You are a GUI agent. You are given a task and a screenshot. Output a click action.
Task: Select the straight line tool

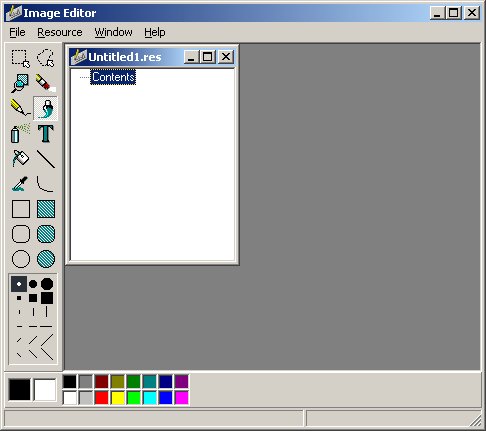tap(46, 159)
